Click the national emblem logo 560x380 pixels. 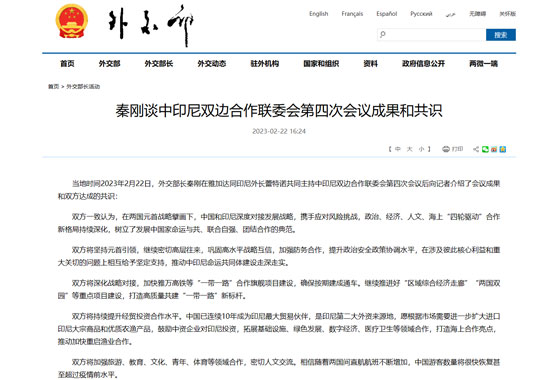[x=72, y=21]
